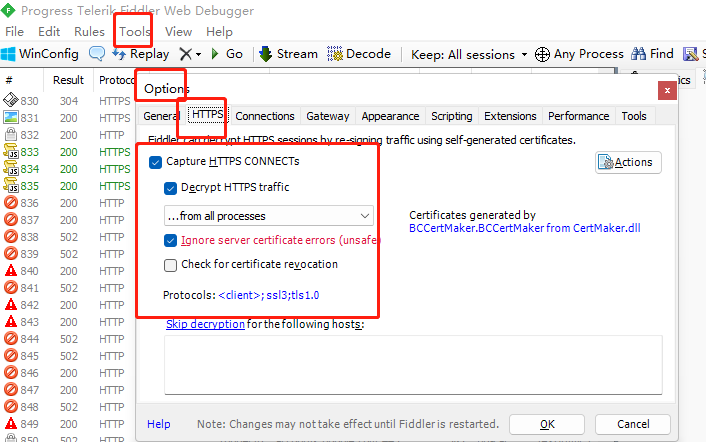
Task: Click the Remove X icon in toolbar
Action: point(185,54)
